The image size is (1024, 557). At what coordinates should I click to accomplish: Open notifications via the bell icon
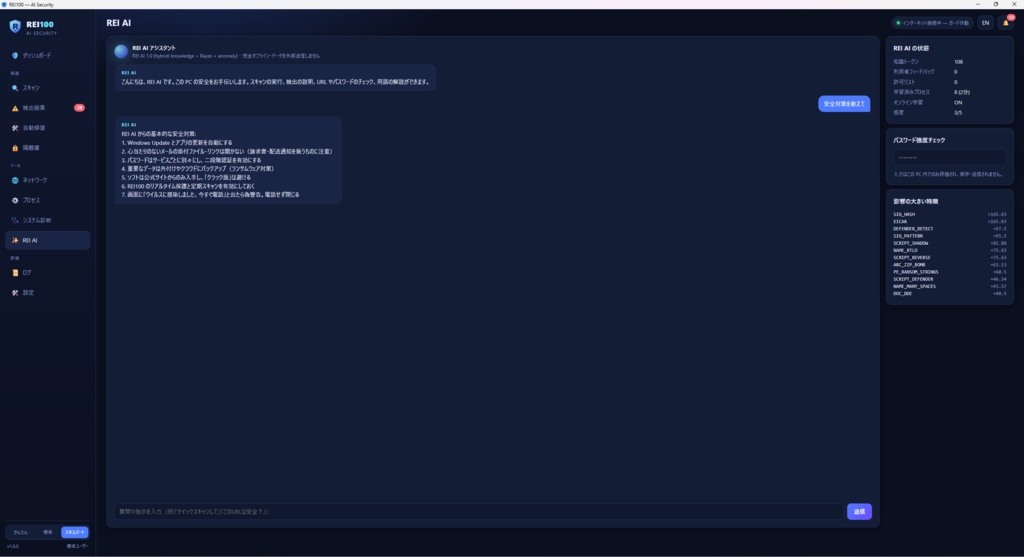1006,23
